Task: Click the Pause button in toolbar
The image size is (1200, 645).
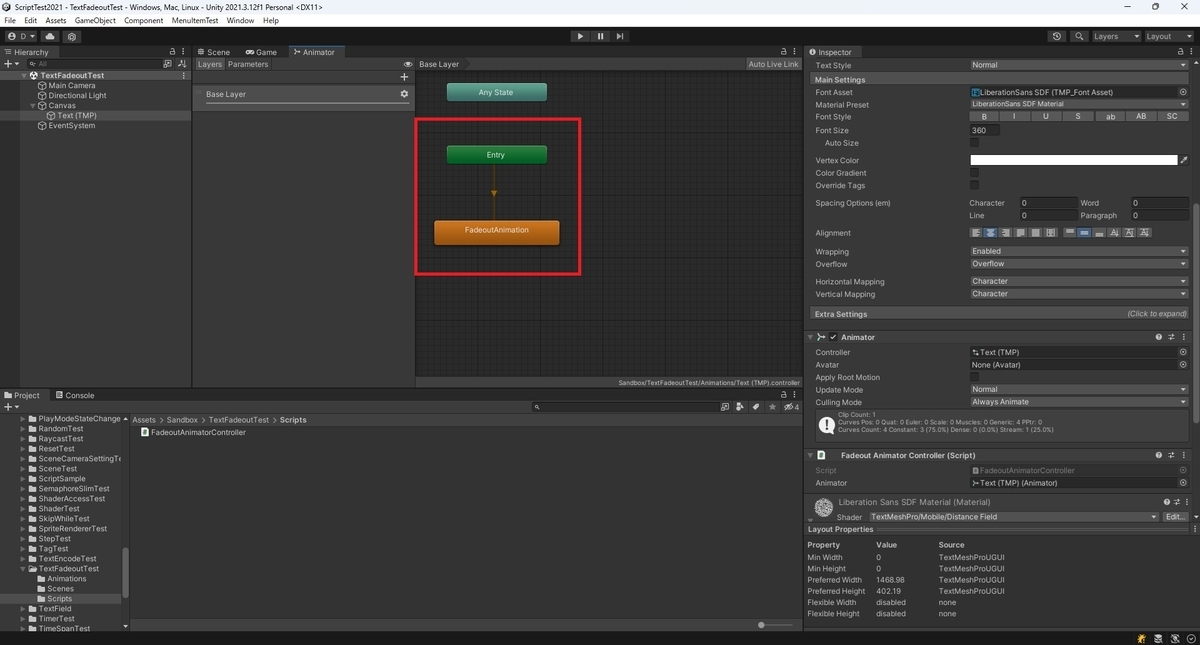Action: (600, 36)
